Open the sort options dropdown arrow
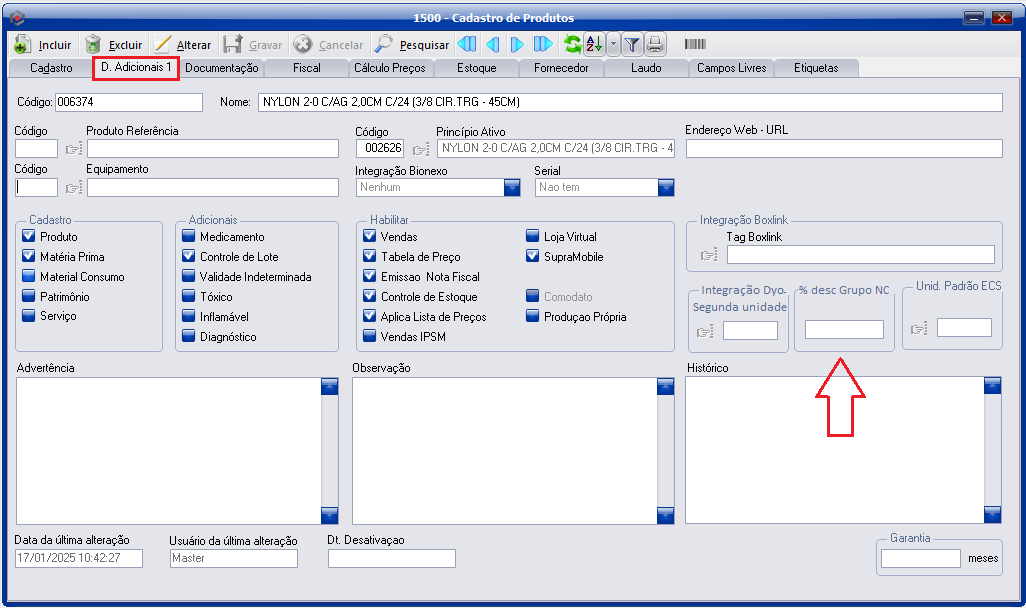Viewport: 1026px width, 608px height. 613,44
